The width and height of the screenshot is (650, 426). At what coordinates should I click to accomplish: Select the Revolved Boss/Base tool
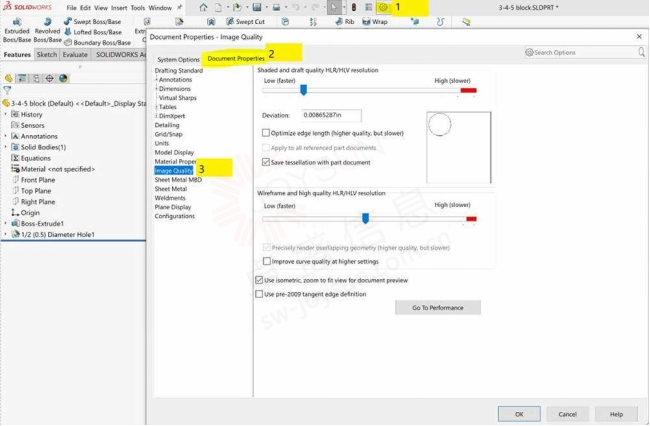tap(47, 30)
